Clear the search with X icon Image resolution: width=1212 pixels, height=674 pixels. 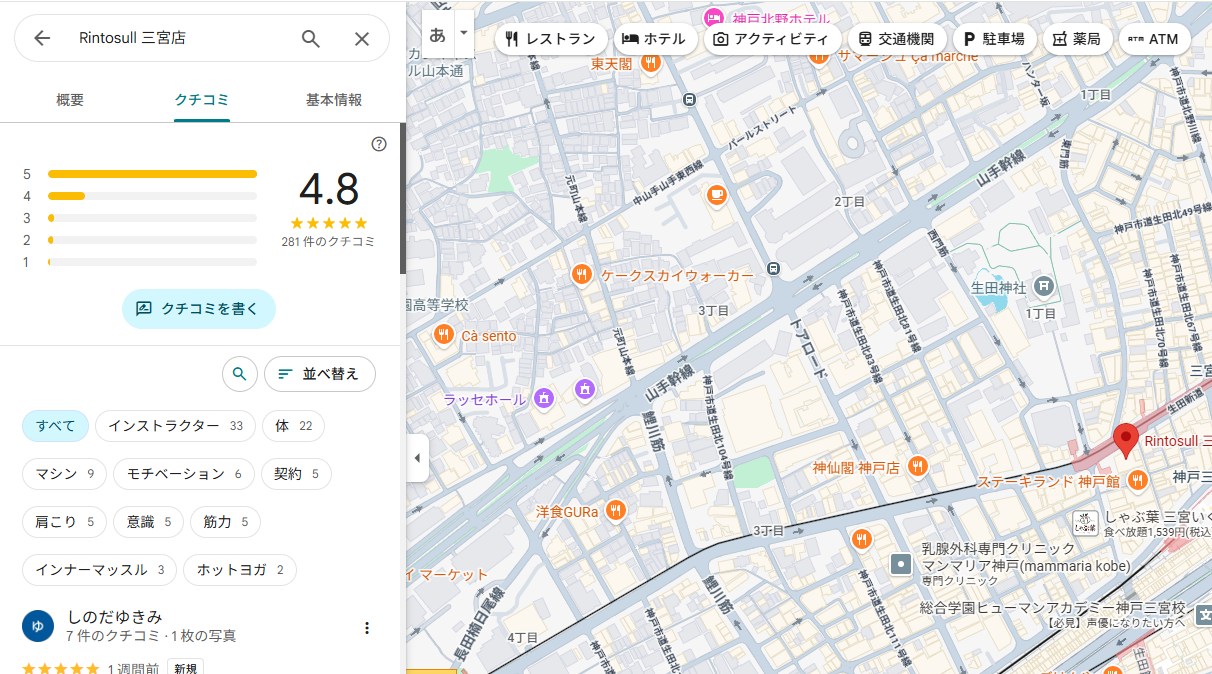(x=362, y=38)
